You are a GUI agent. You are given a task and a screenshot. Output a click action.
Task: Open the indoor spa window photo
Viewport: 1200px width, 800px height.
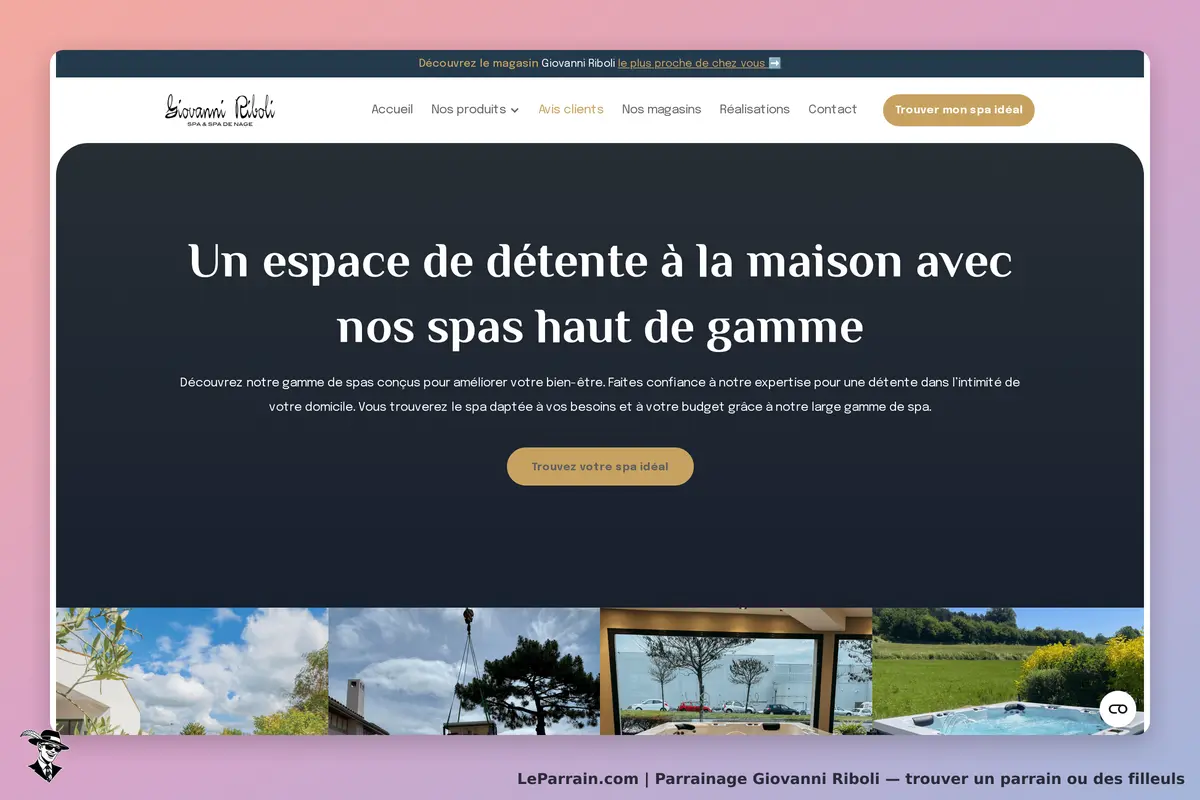click(x=736, y=671)
